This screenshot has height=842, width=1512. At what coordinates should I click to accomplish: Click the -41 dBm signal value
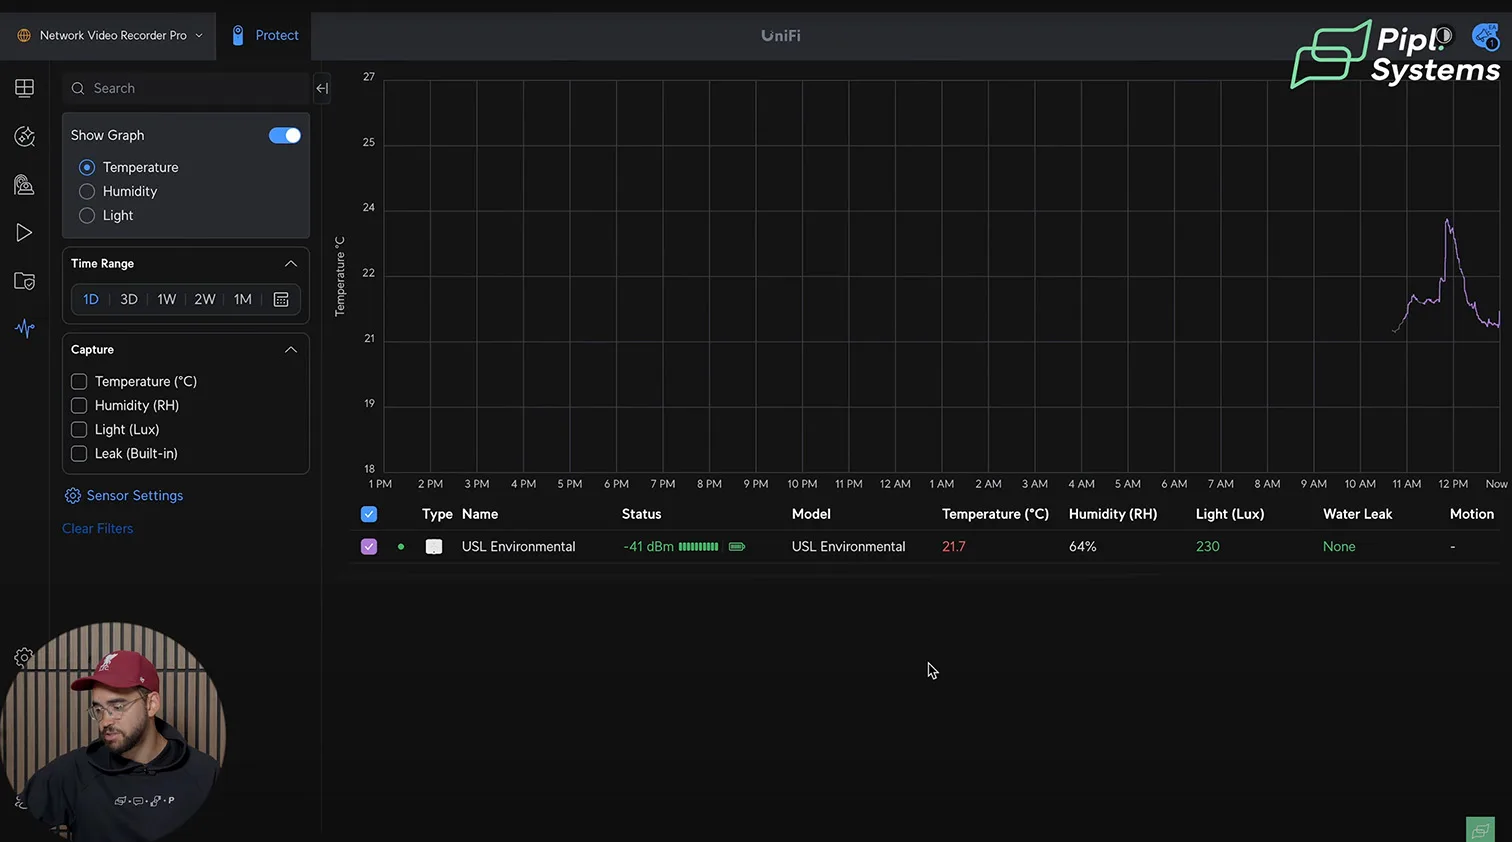coord(648,547)
